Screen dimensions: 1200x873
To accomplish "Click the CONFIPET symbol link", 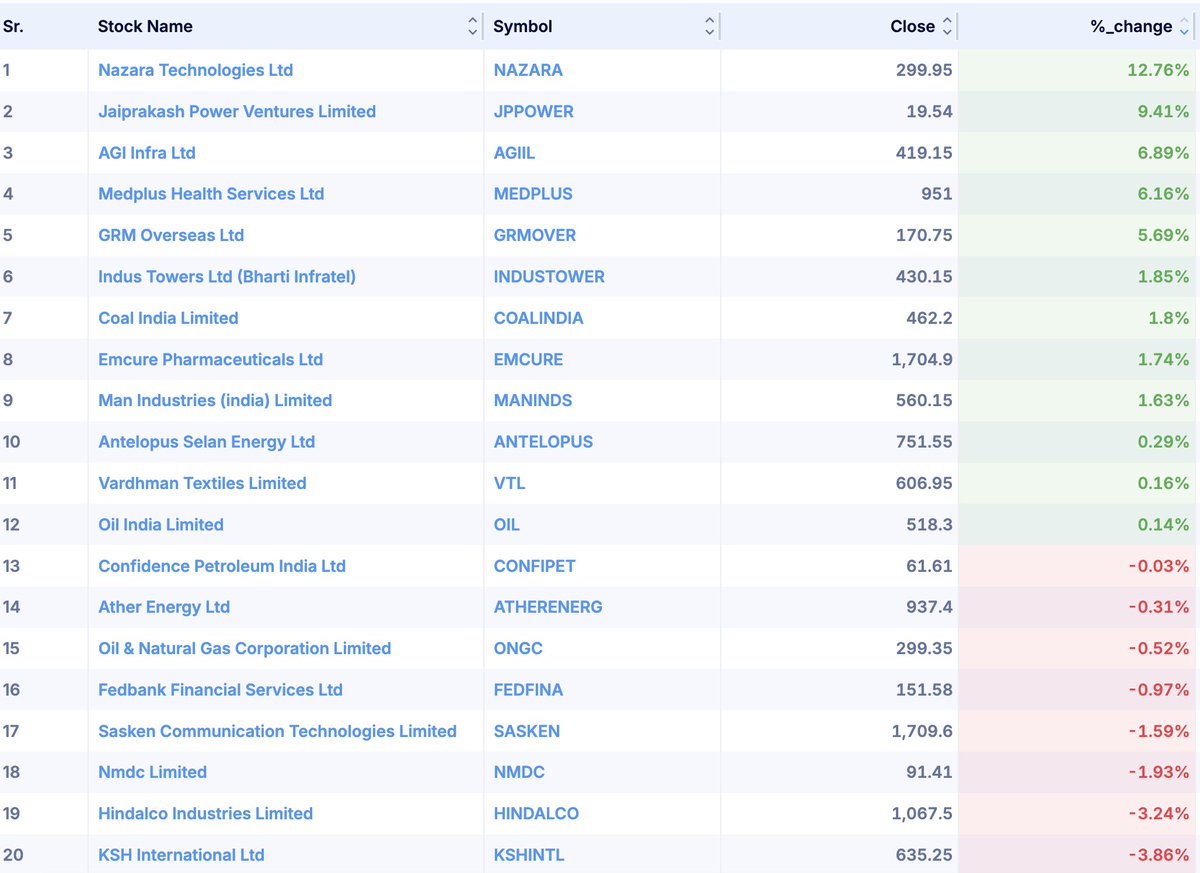I will 535,566.
